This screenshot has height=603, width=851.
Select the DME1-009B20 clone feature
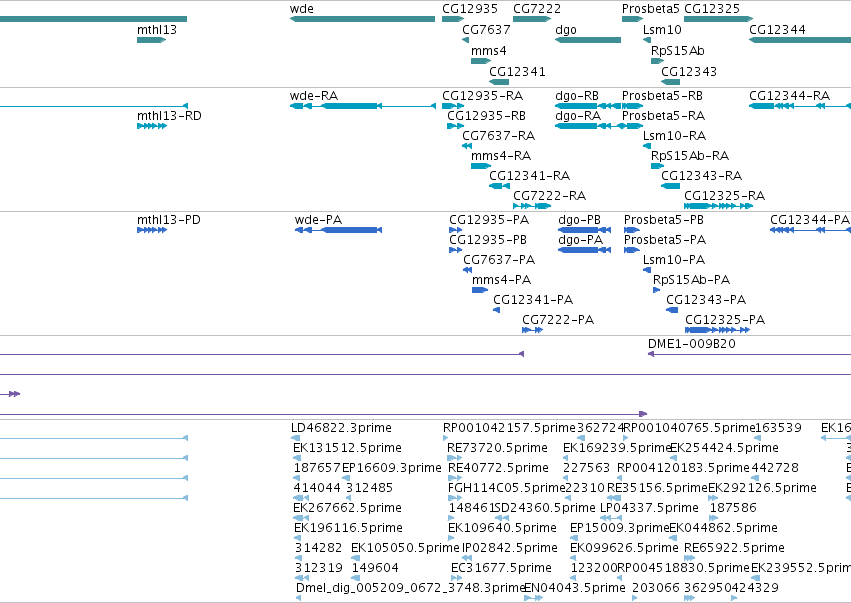[x=750, y=354]
